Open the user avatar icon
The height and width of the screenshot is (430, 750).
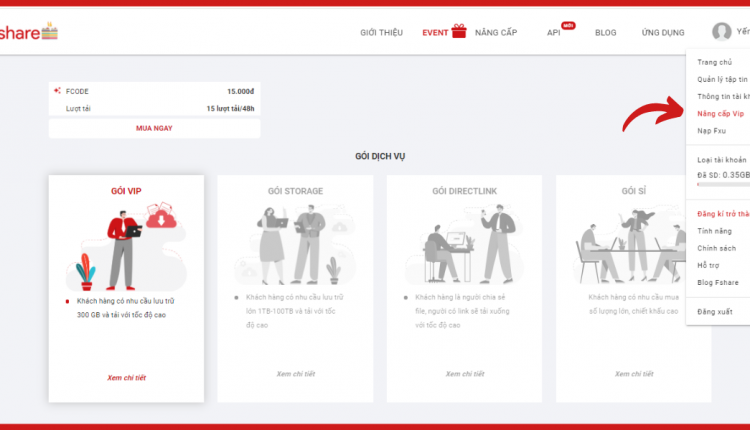(x=721, y=32)
